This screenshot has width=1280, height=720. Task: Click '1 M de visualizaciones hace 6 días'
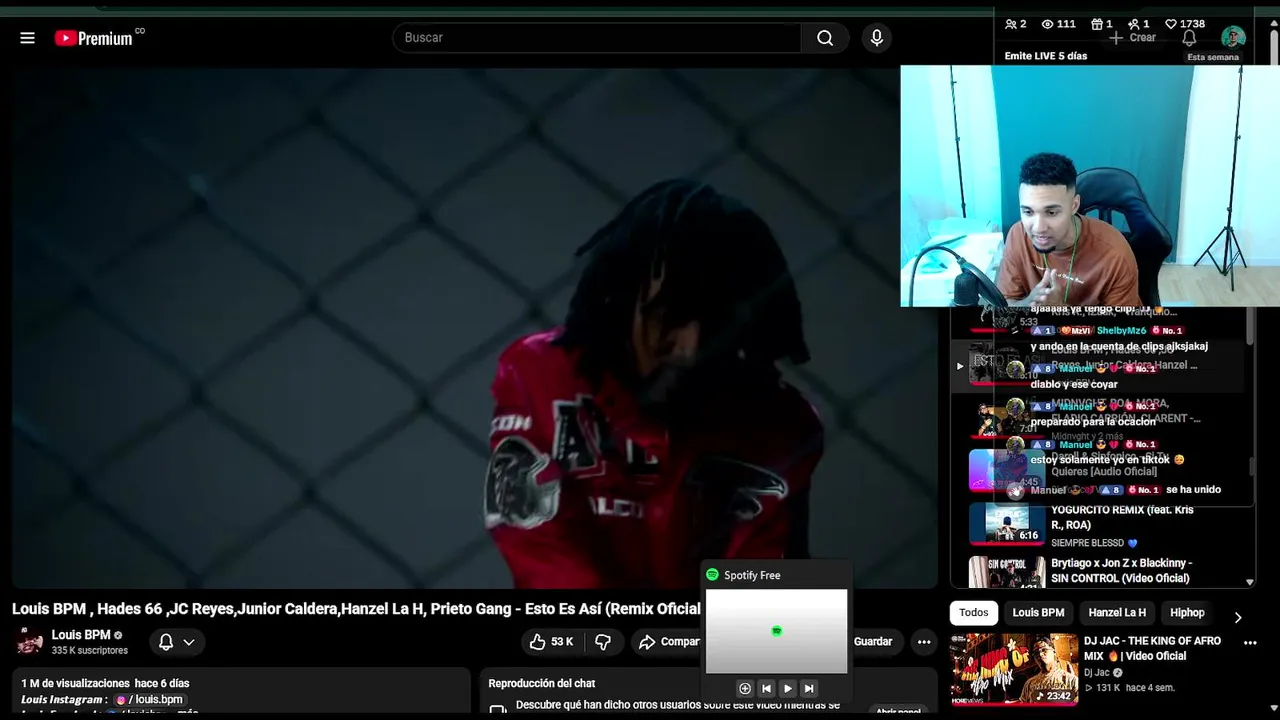pyautogui.click(x=105, y=684)
